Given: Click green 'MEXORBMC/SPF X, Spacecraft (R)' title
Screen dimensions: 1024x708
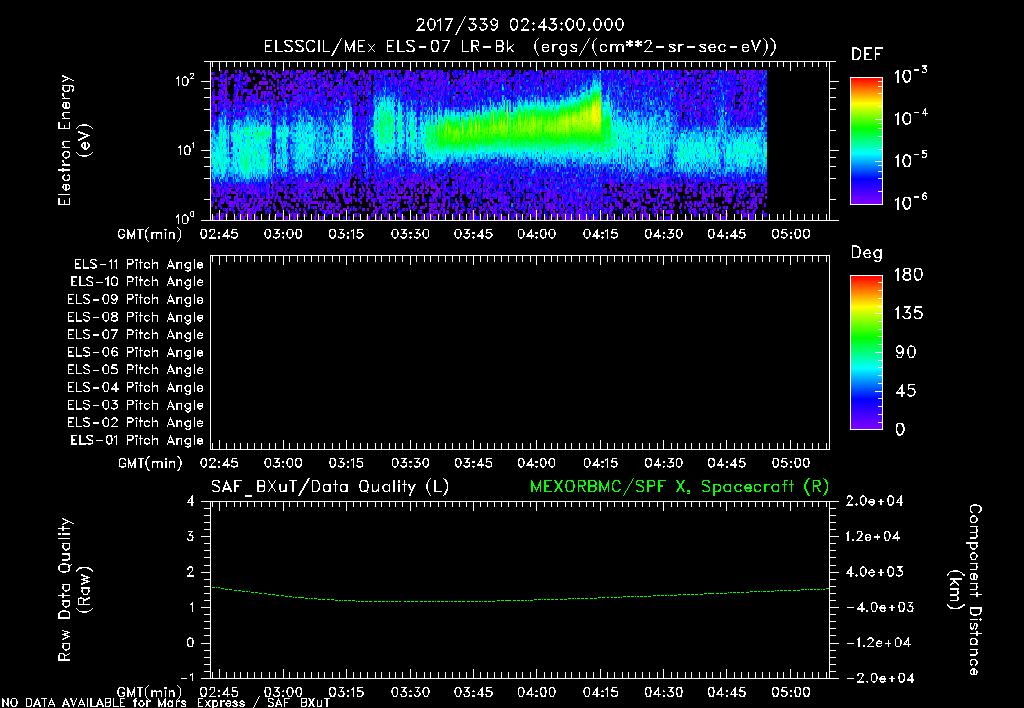Looking at the screenshot, I should pyautogui.click(x=679, y=487).
